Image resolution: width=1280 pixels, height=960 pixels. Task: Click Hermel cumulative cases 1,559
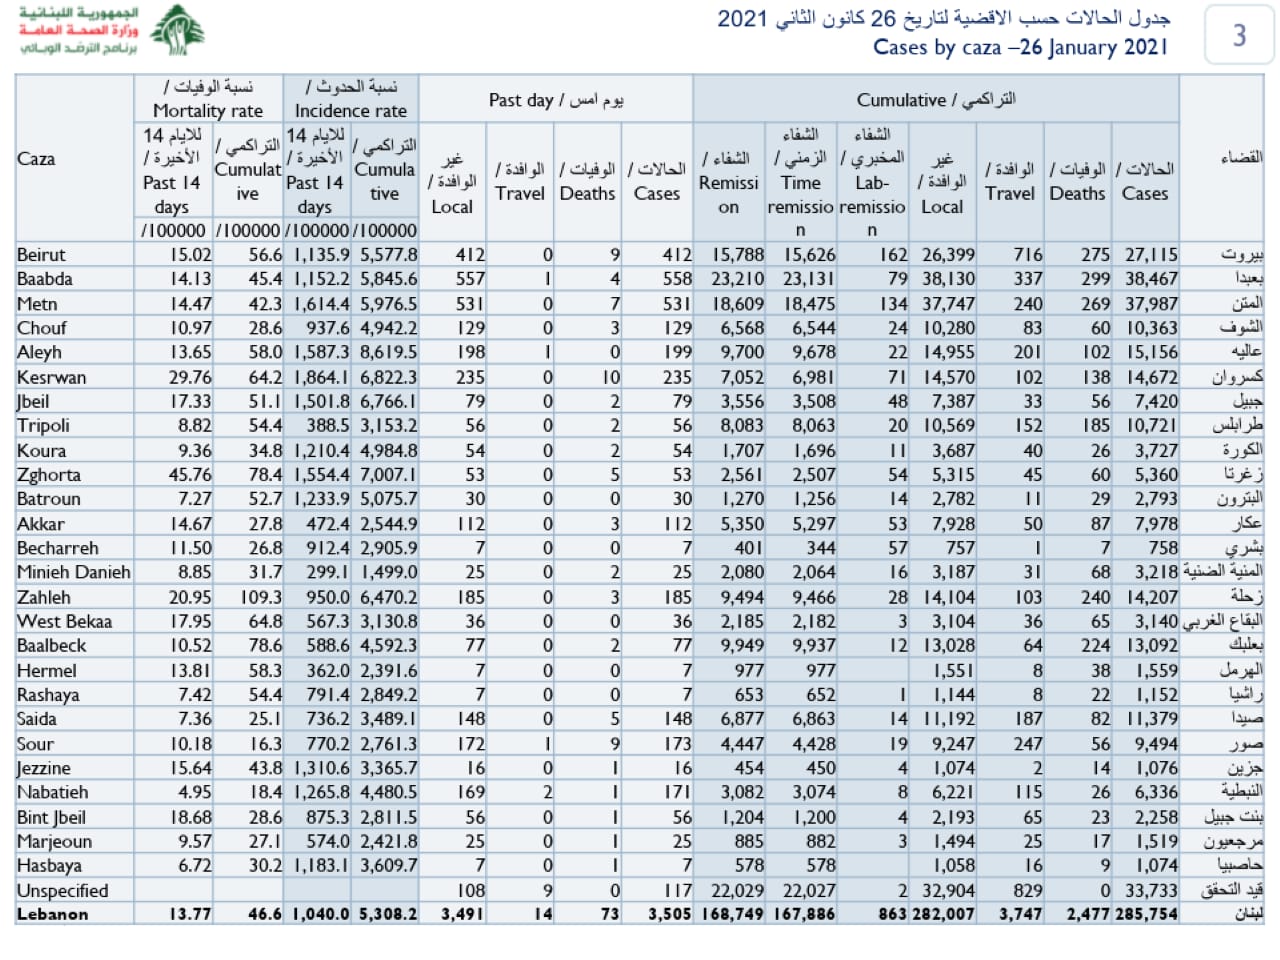1156,670
